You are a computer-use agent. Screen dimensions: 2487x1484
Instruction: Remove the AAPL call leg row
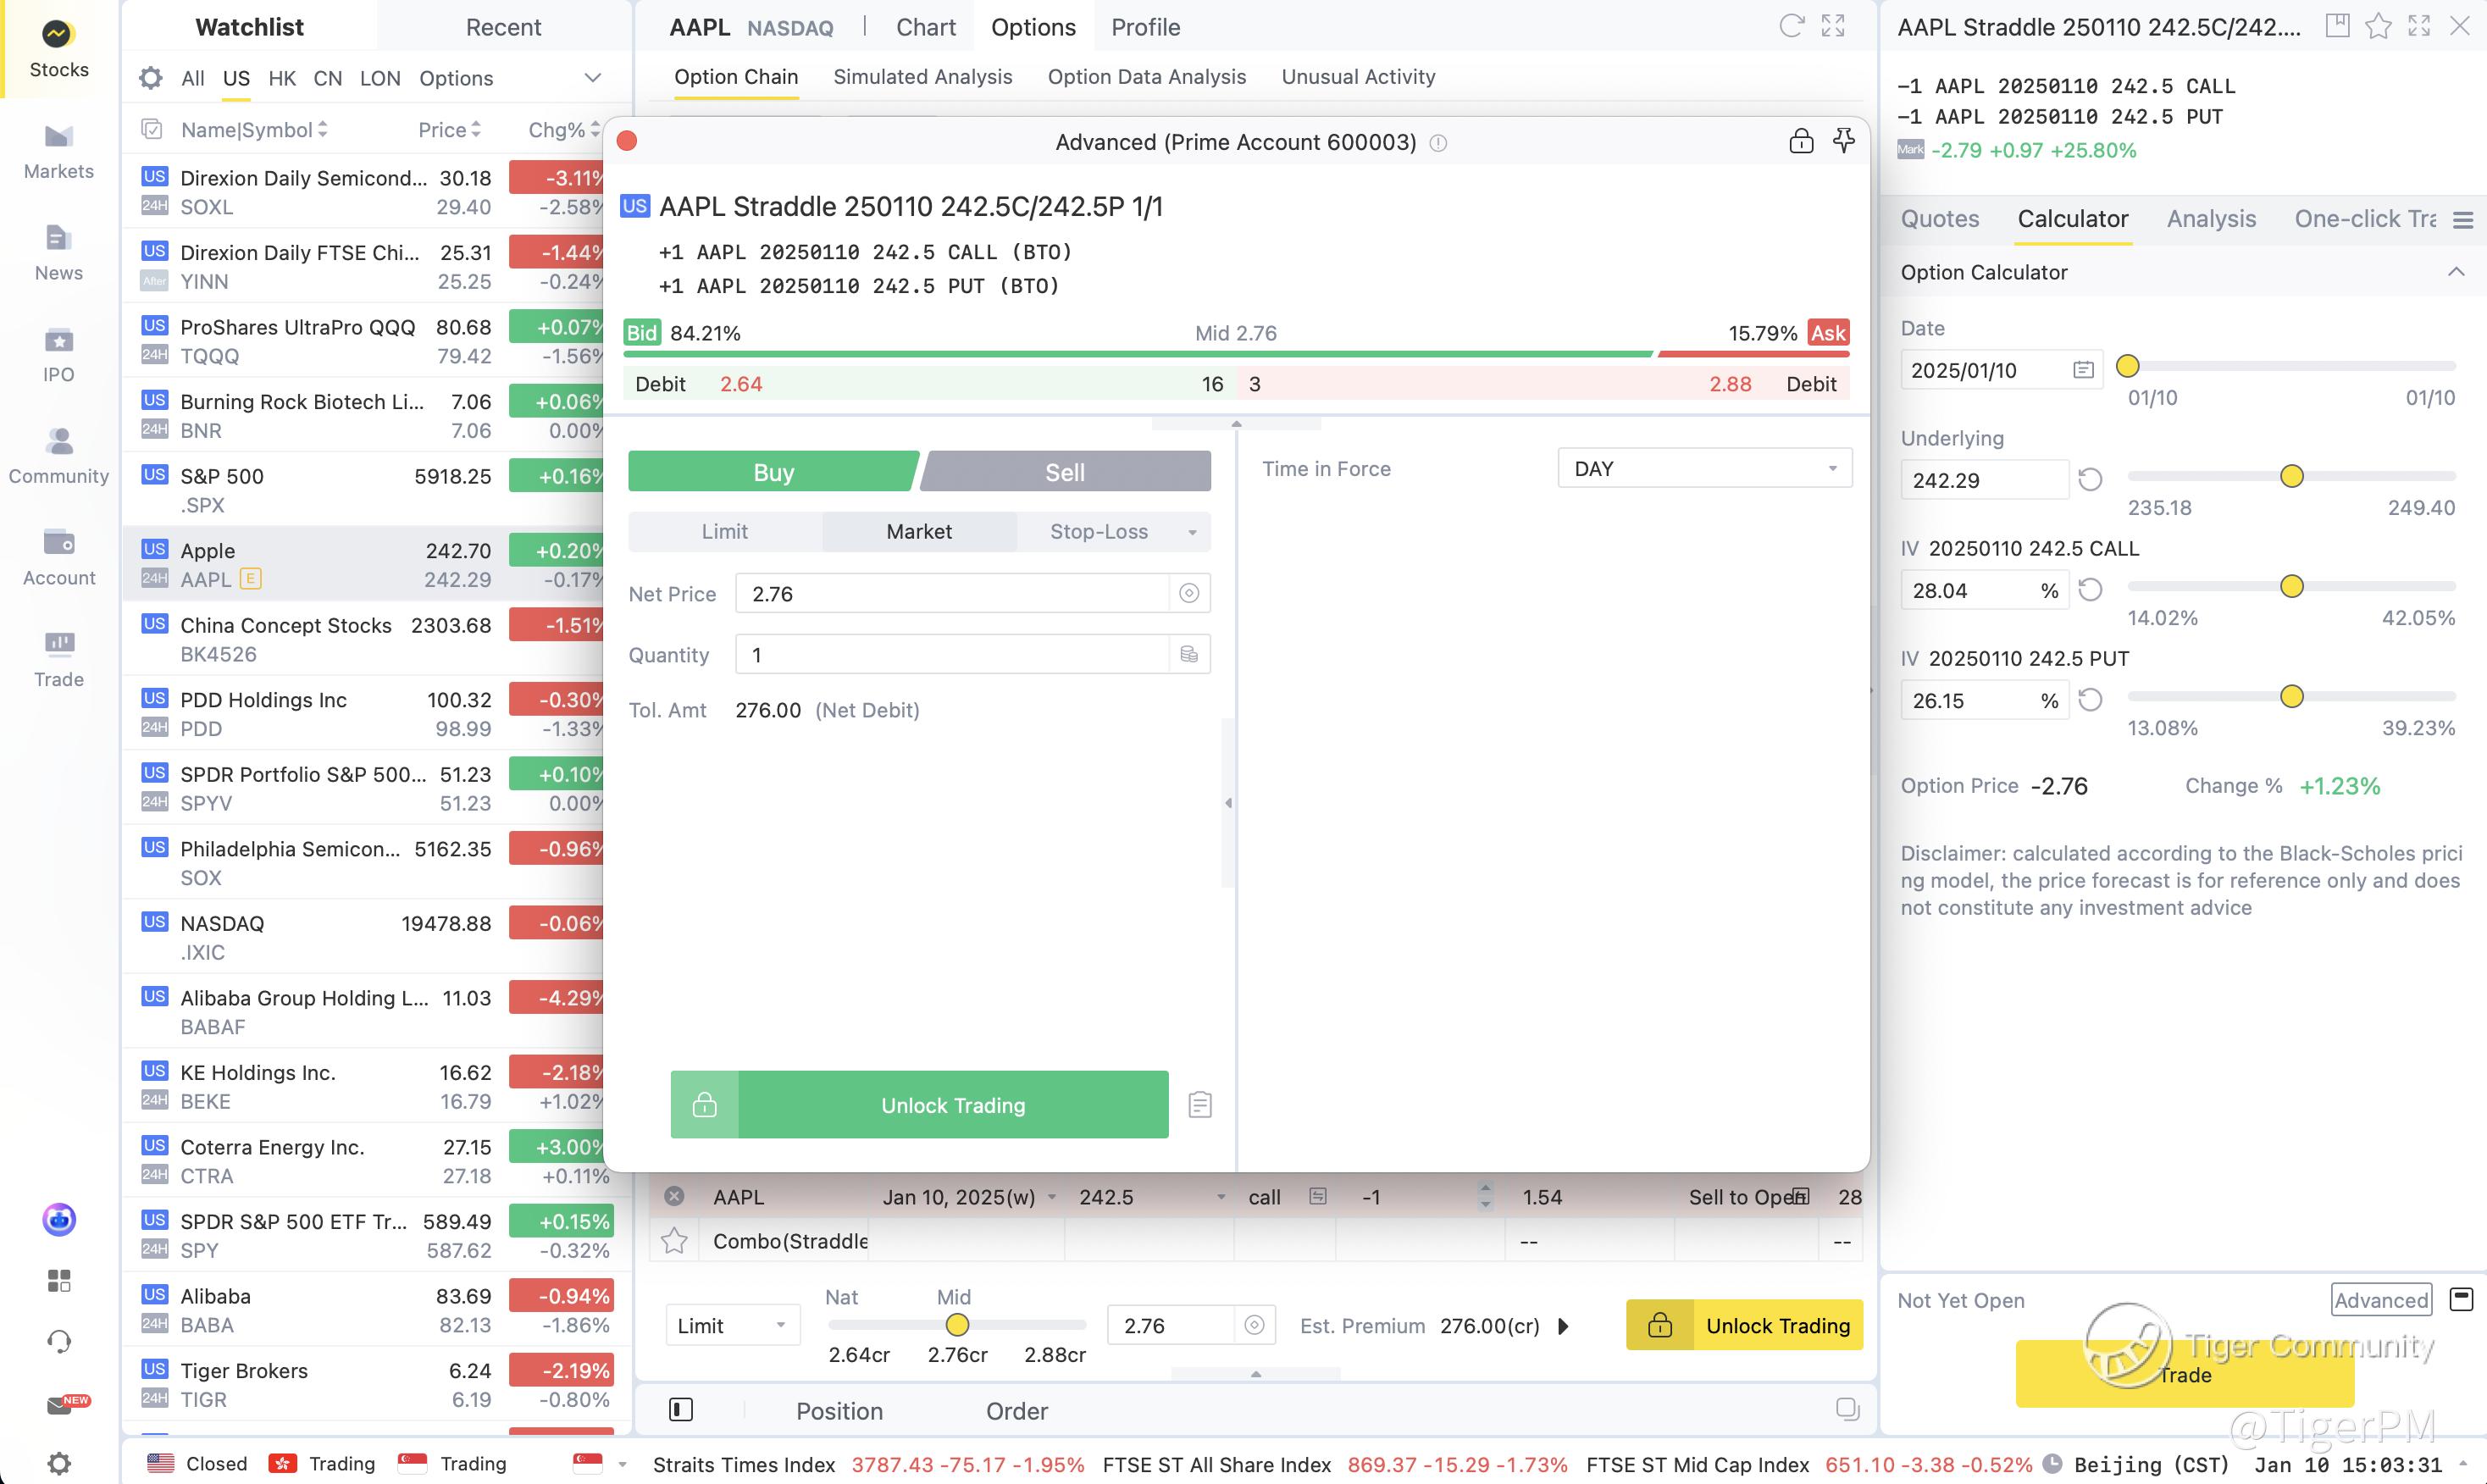point(674,1196)
